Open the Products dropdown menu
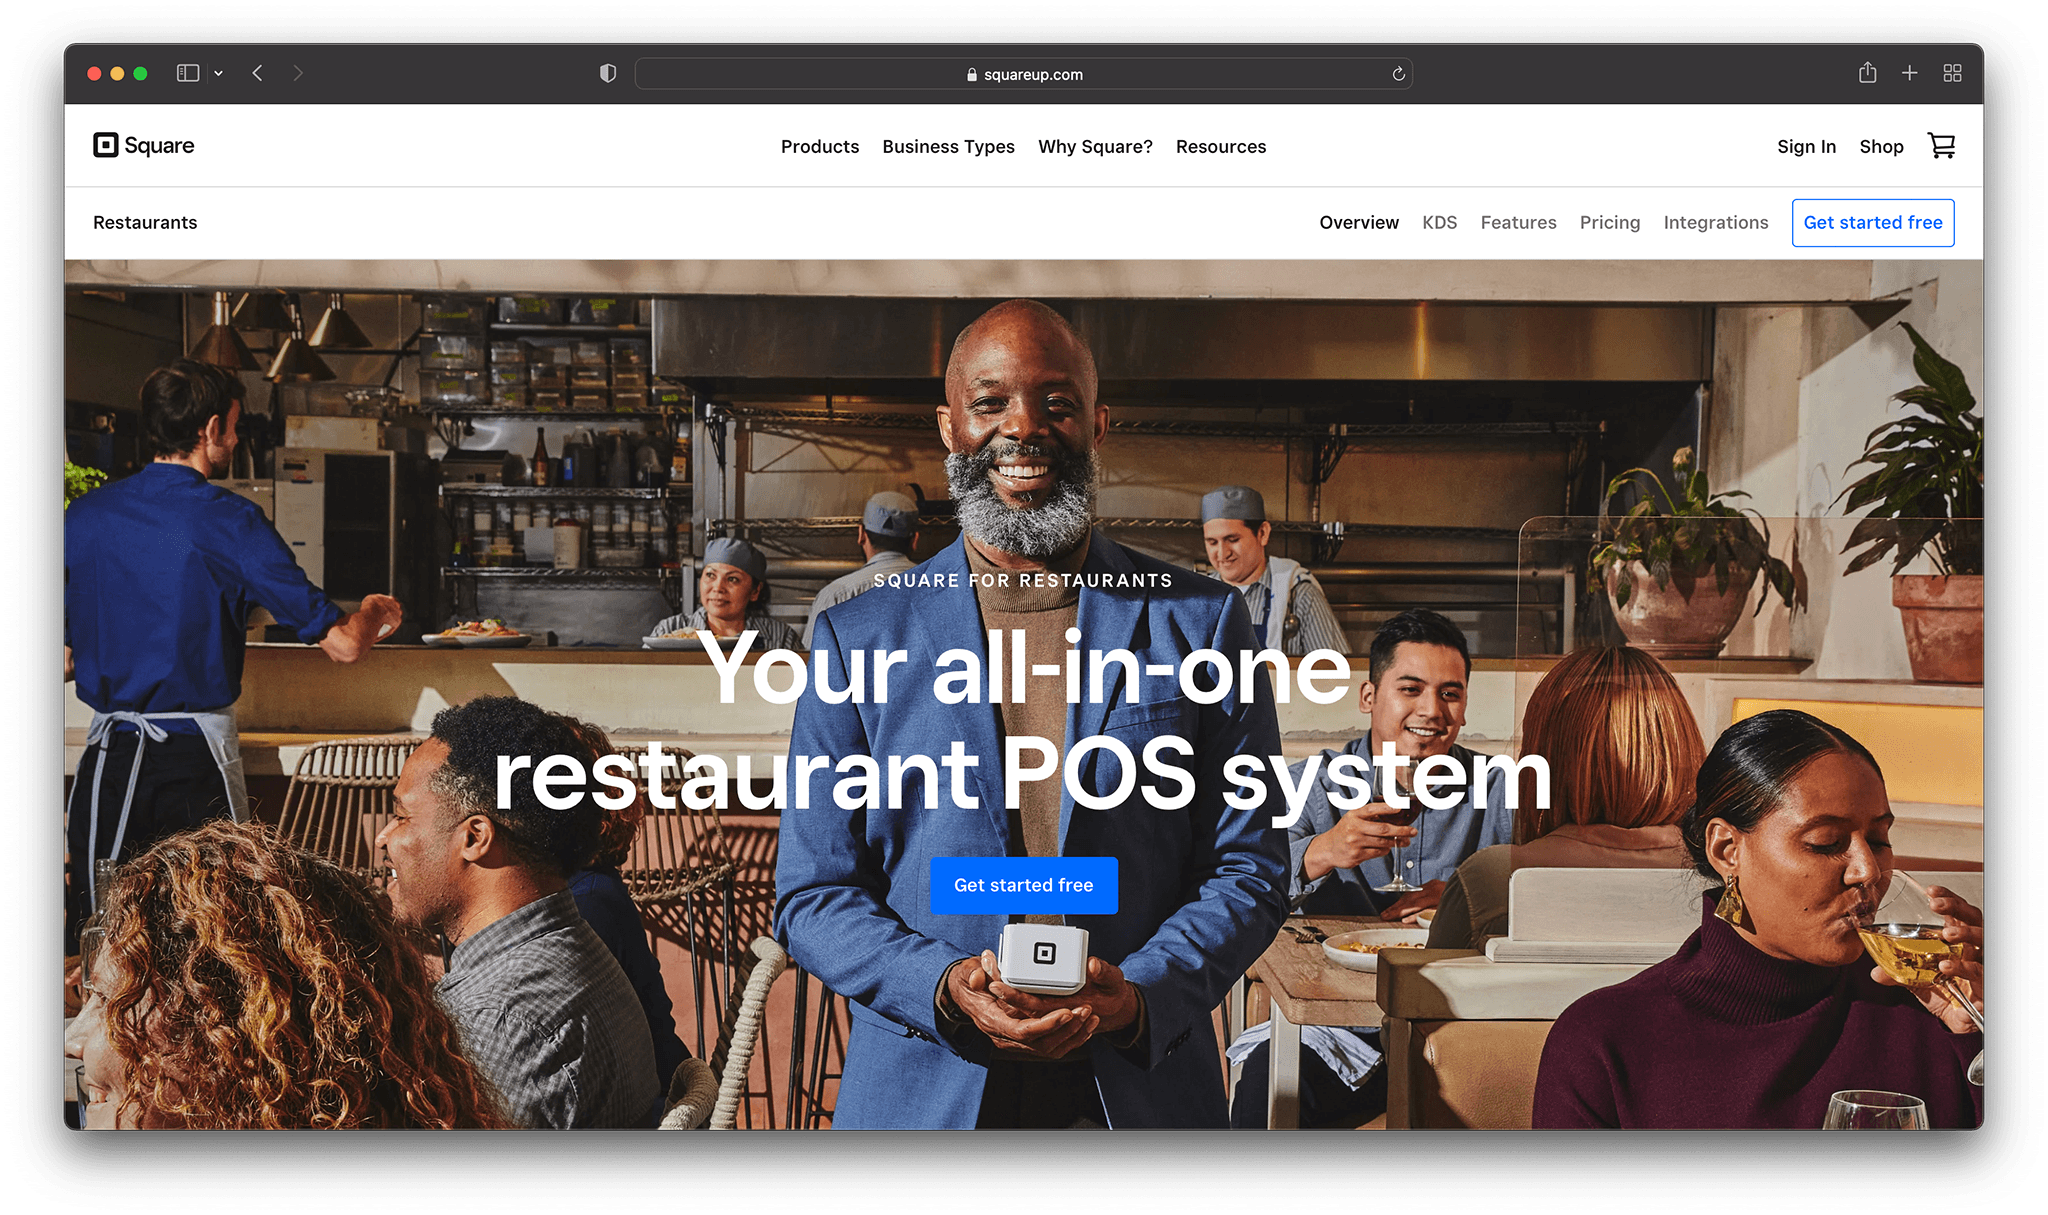This screenshot has width=2048, height=1215. pyautogui.click(x=819, y=146)
